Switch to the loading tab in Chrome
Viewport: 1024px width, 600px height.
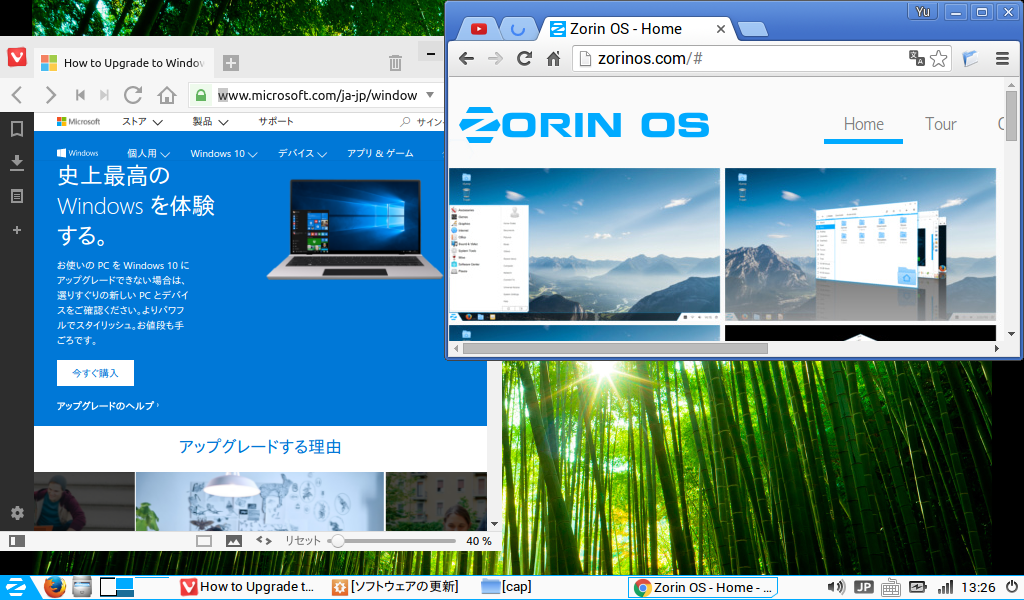click(518, 29)
